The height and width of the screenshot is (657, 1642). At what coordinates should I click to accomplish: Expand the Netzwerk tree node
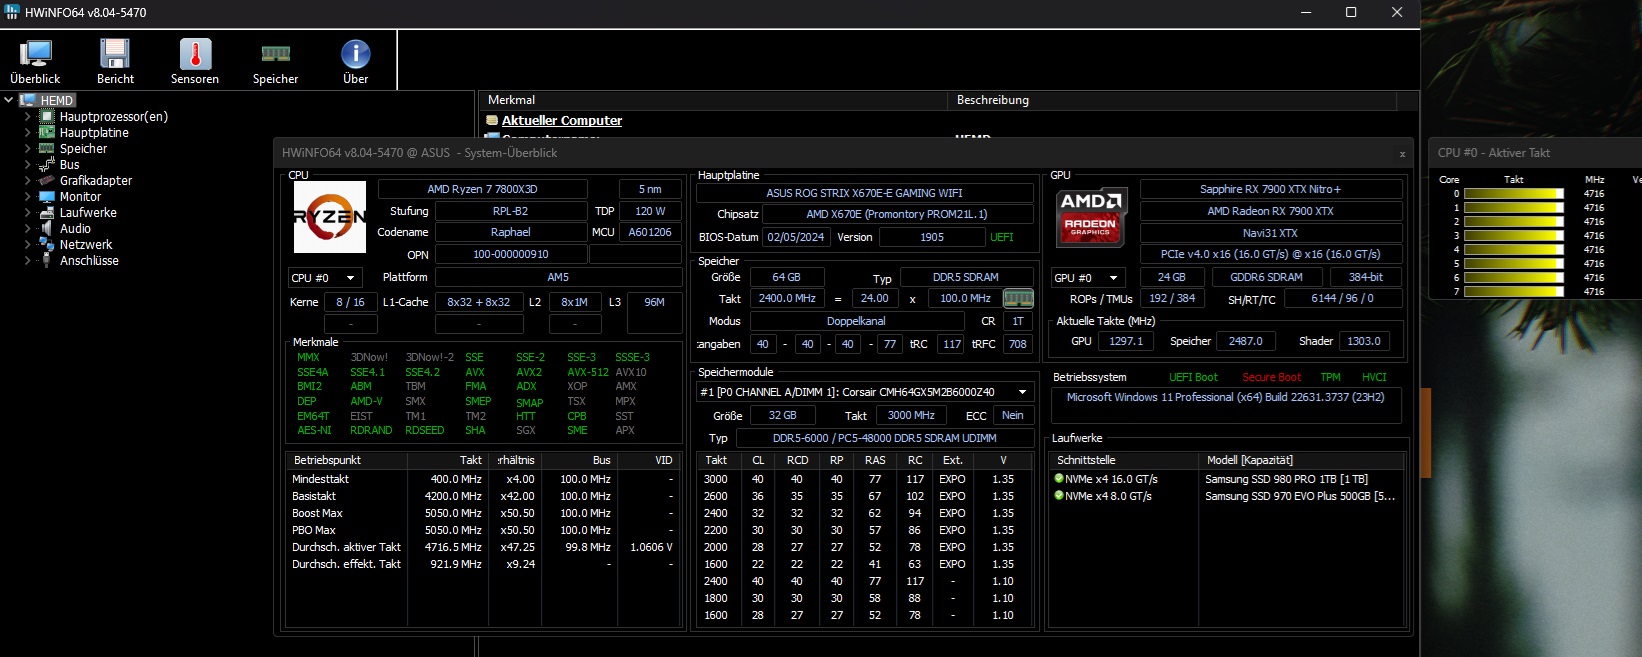click(28, 245)
